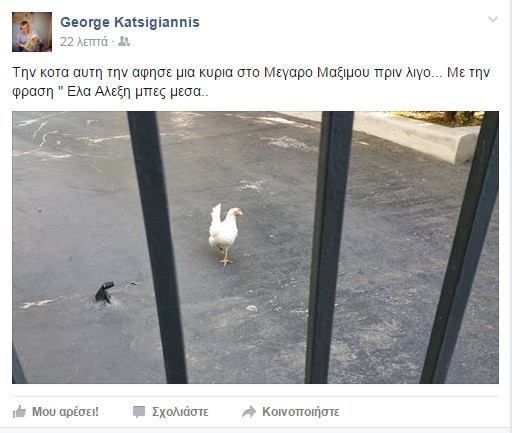Click the white chicken in the photo

coord(225,234)
